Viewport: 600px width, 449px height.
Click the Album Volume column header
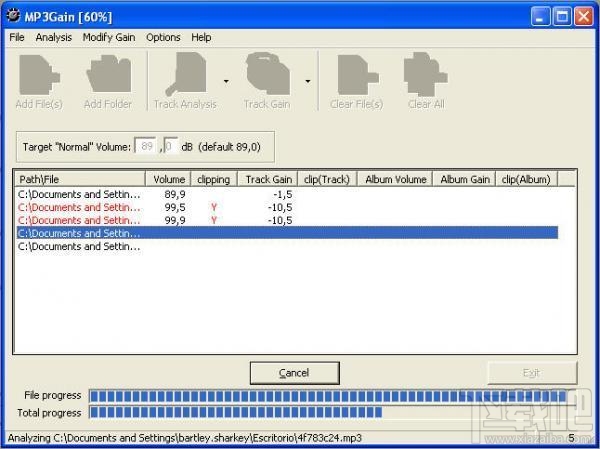tap(395, 179)
